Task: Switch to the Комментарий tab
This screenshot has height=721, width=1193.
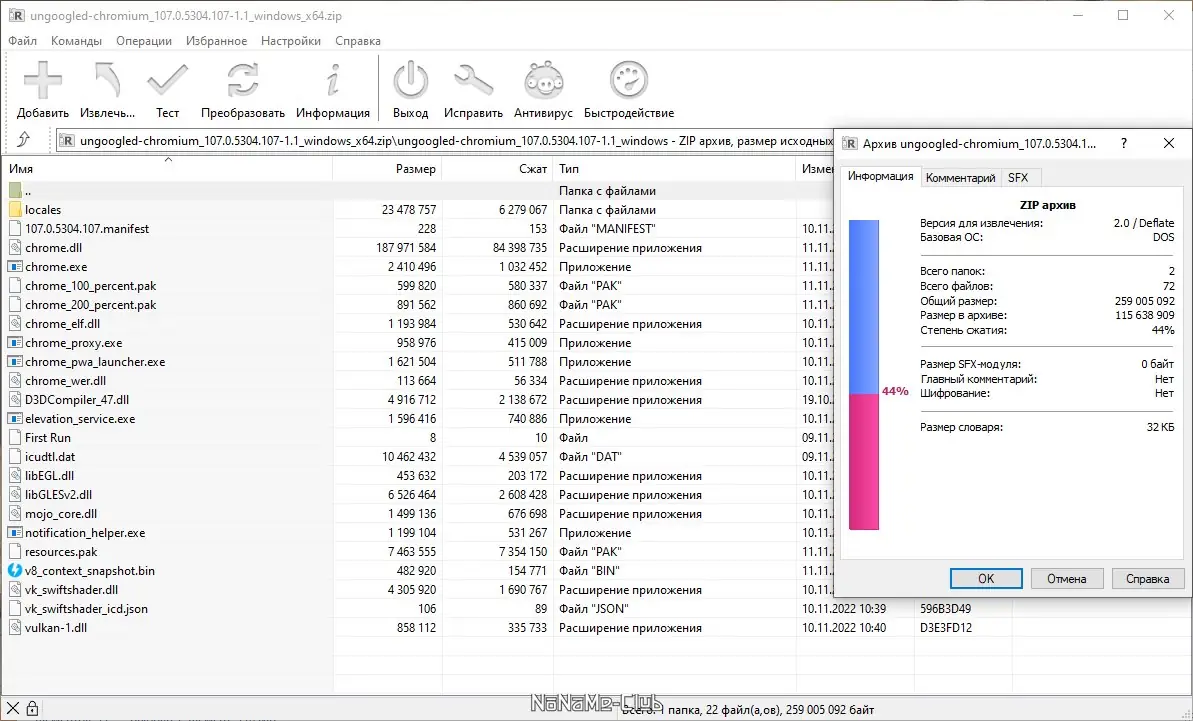Action: (x=960, y=177)
